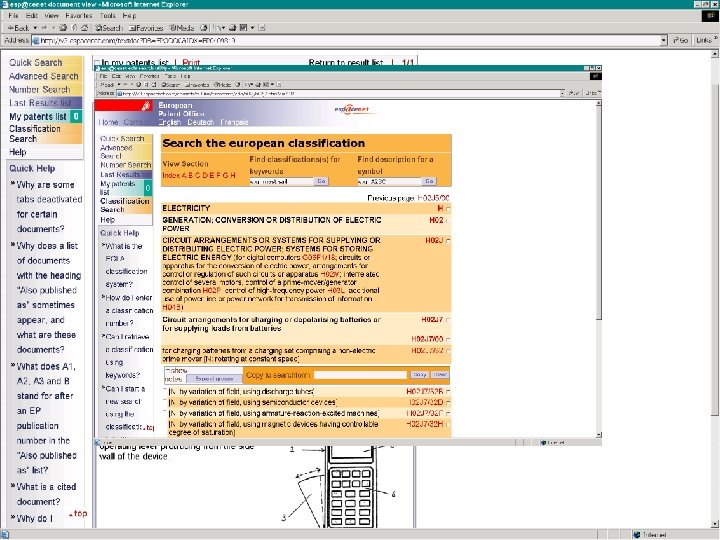Click the Internet zone icon in status bar
The height and width of the screenshot is (540, 720).
point(636,535)
